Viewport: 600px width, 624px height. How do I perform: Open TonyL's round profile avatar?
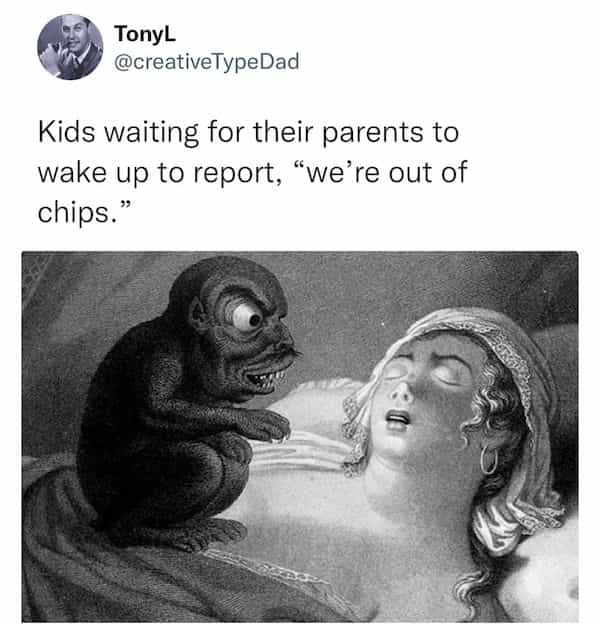click(x=70, y=47)
